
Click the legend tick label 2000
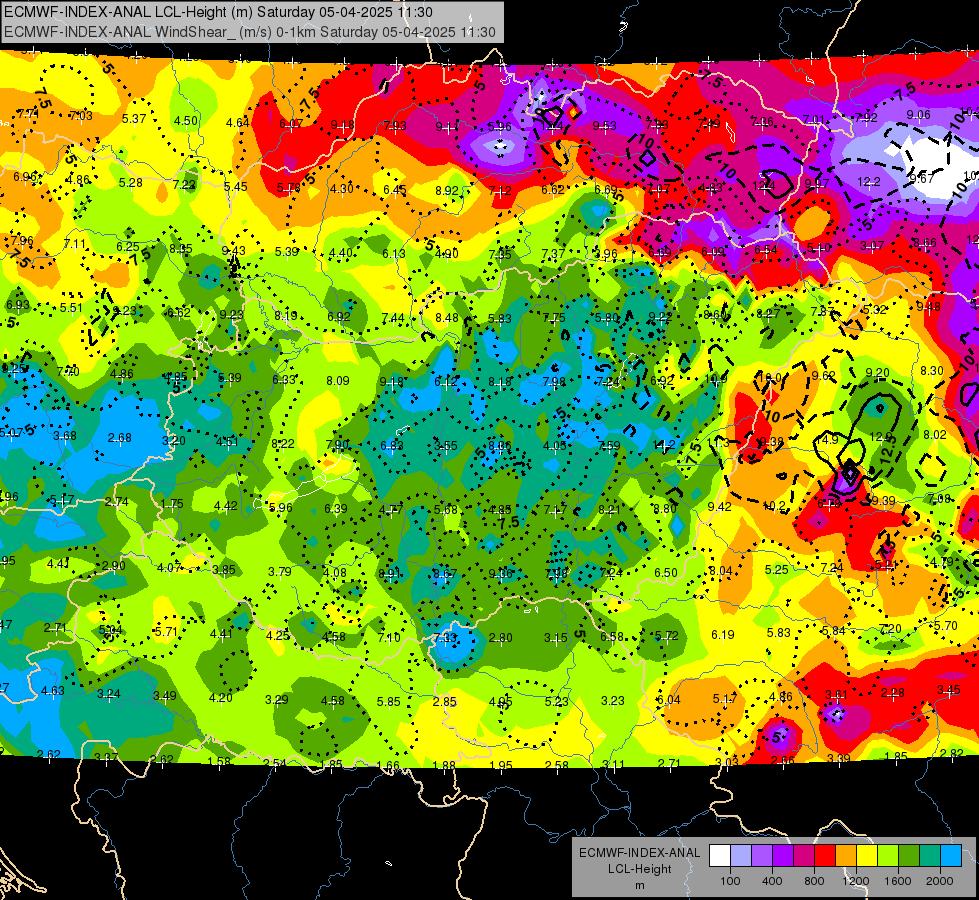[939, 881]
